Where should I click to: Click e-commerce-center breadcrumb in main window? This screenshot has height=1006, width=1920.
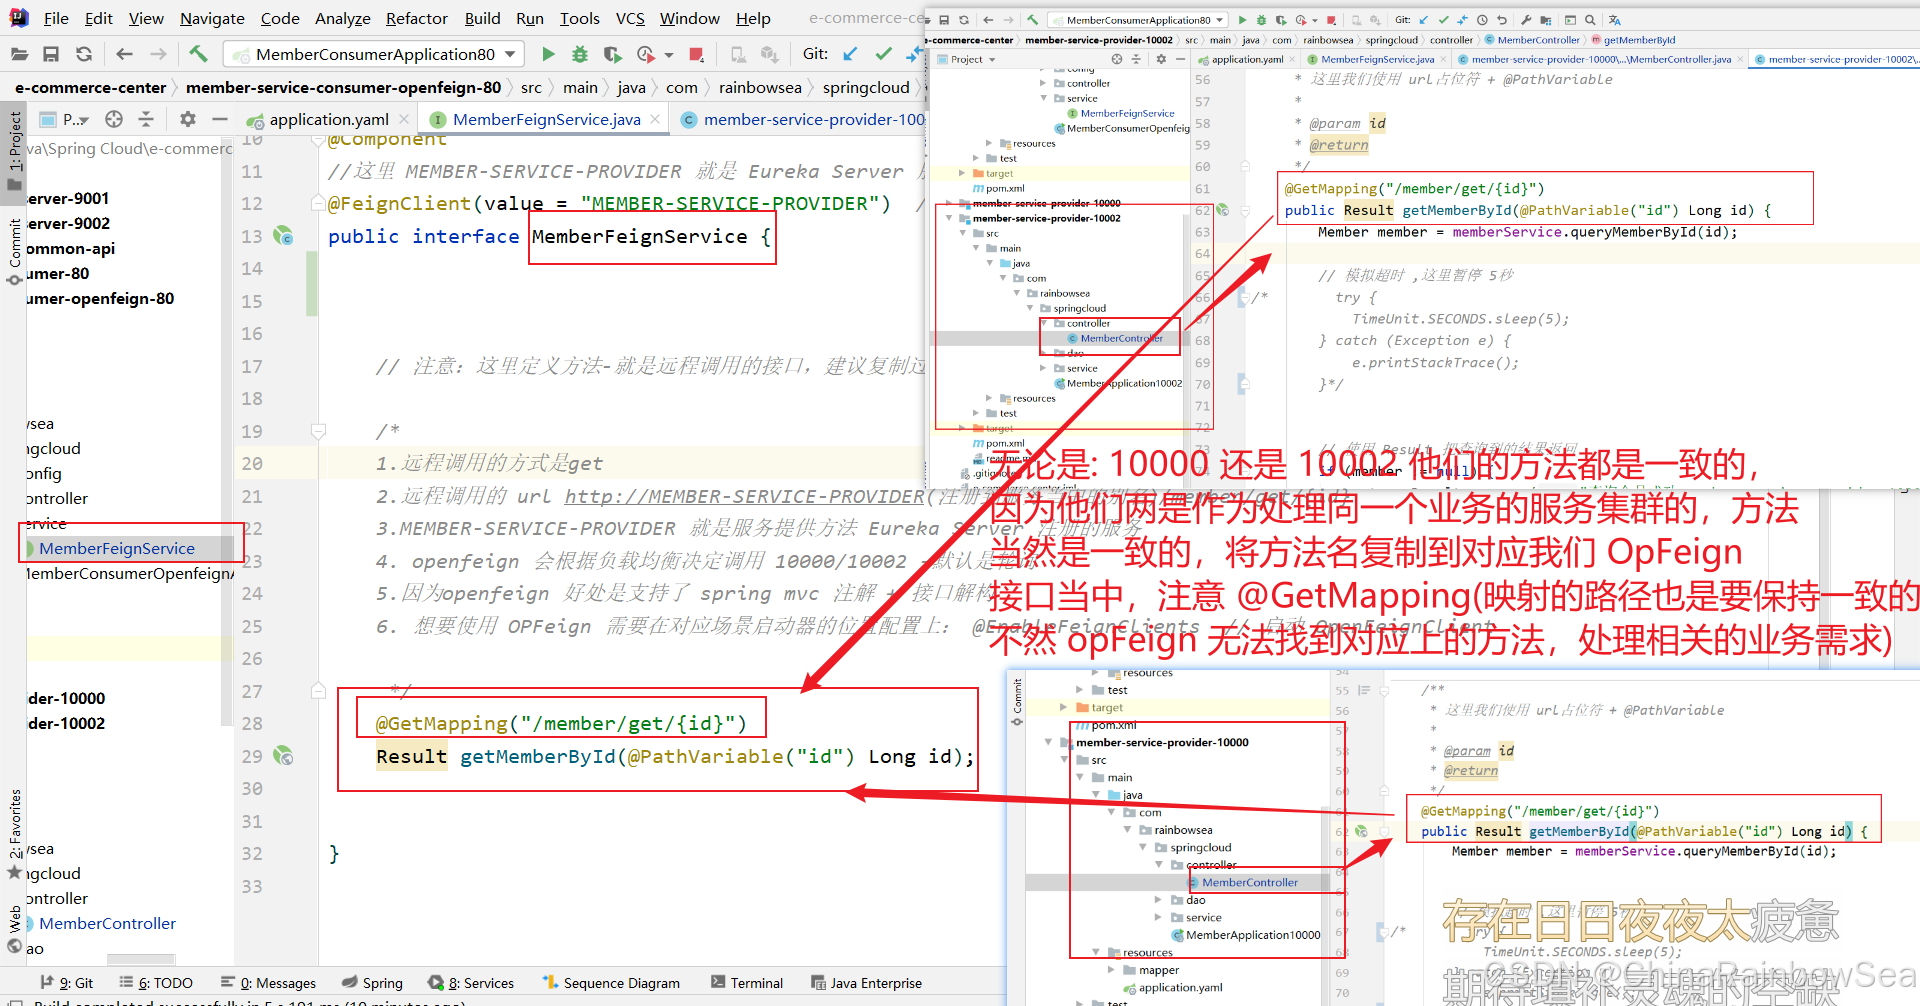click(x=90, y=88)
